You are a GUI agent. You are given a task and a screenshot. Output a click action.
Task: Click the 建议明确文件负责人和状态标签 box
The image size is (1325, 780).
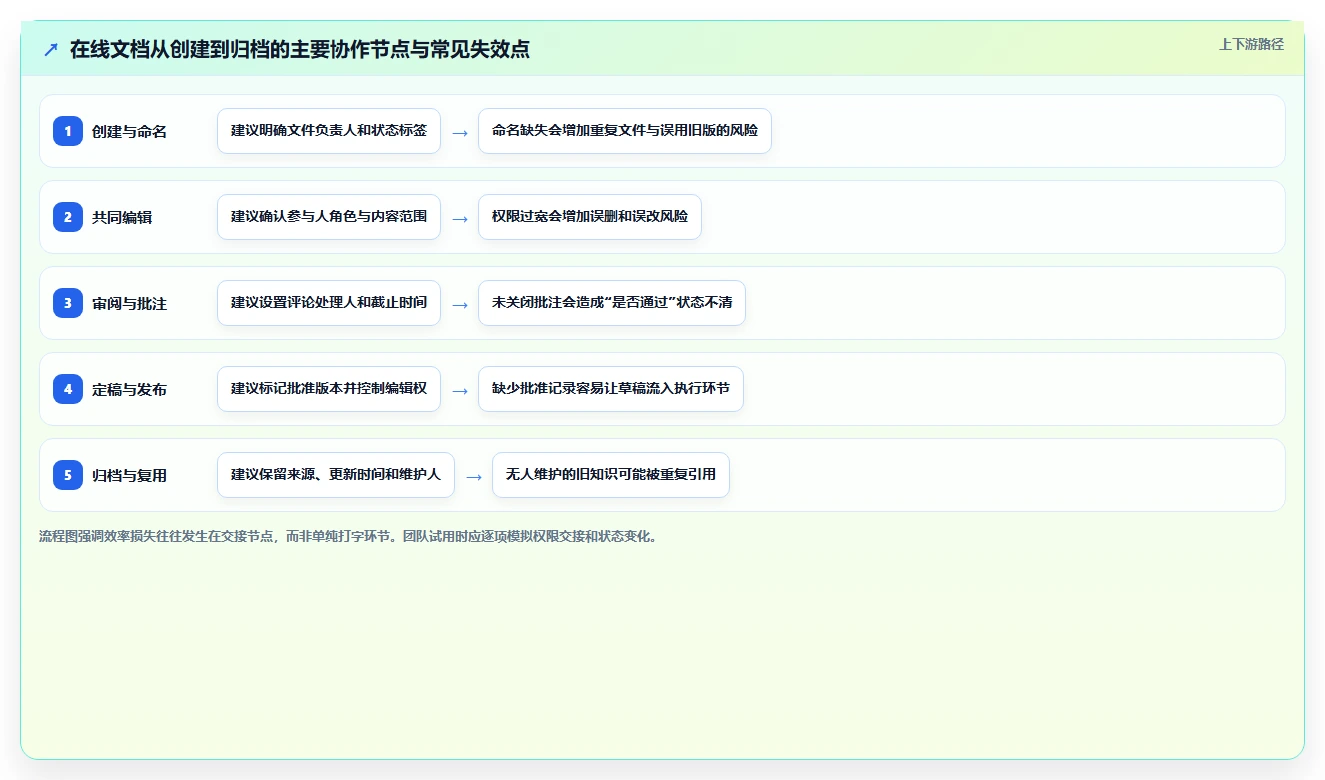[x=329, y=131]
